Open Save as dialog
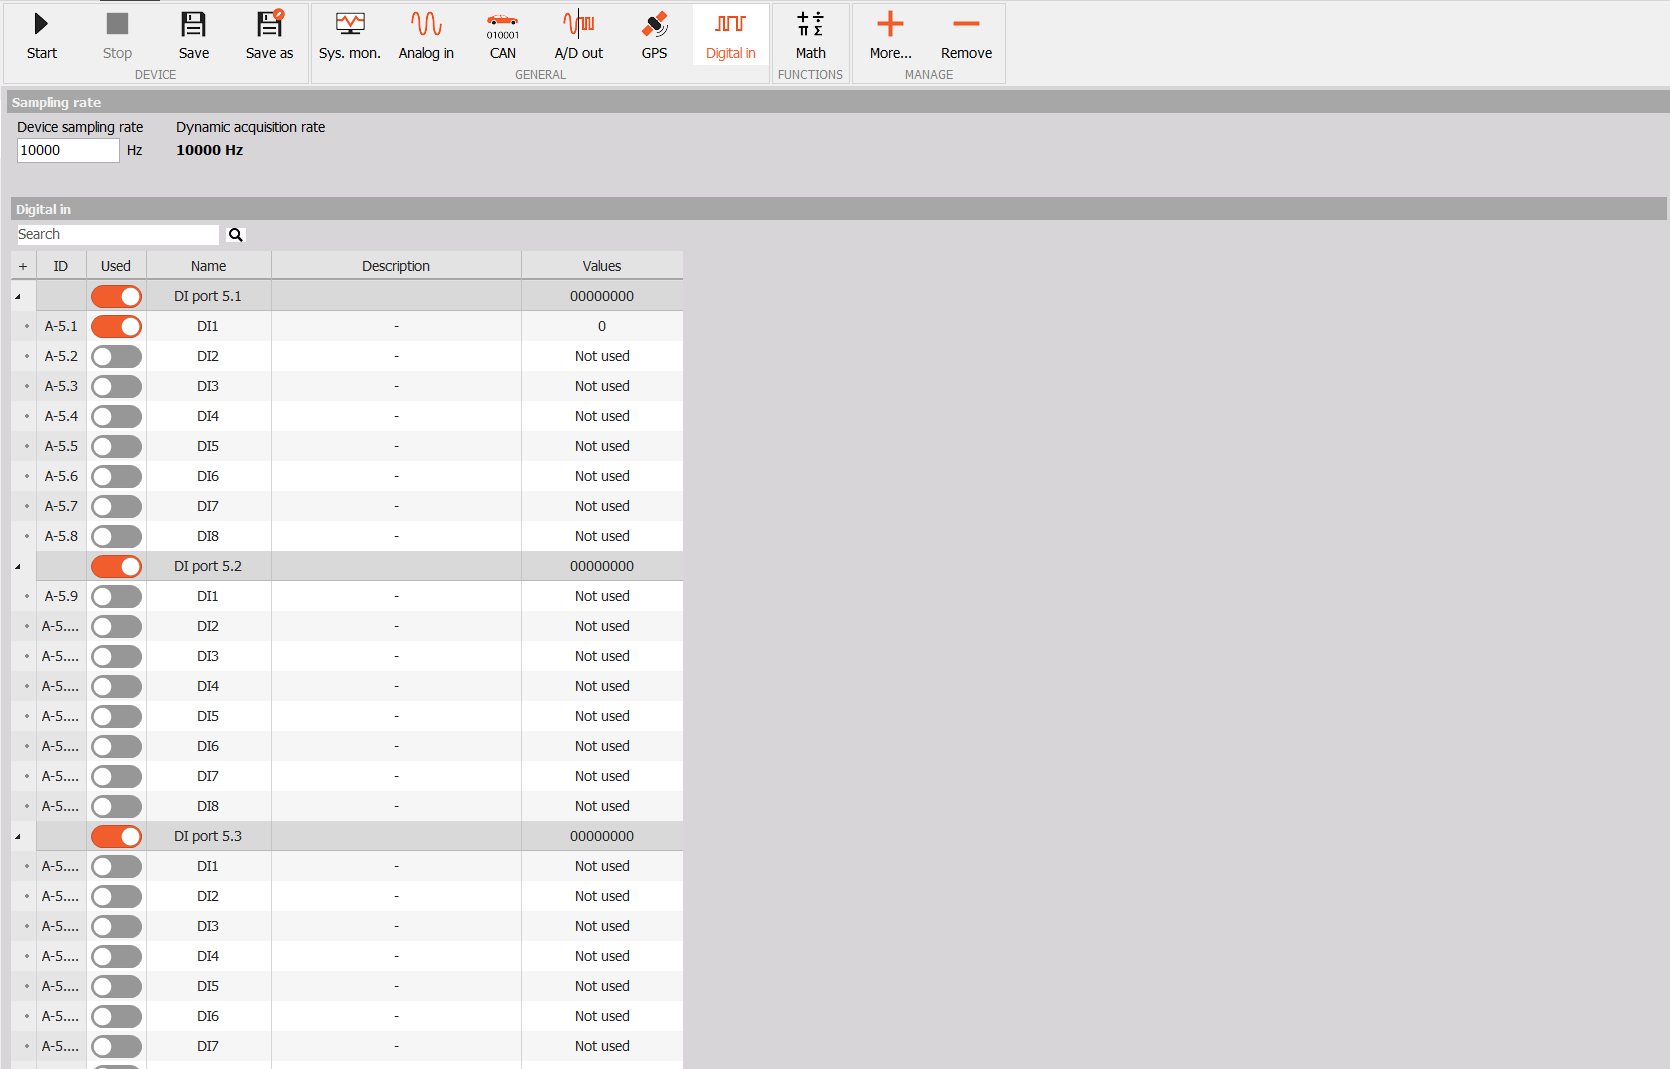Screen dimensions: 1670x1069 [x=270, y=36]
